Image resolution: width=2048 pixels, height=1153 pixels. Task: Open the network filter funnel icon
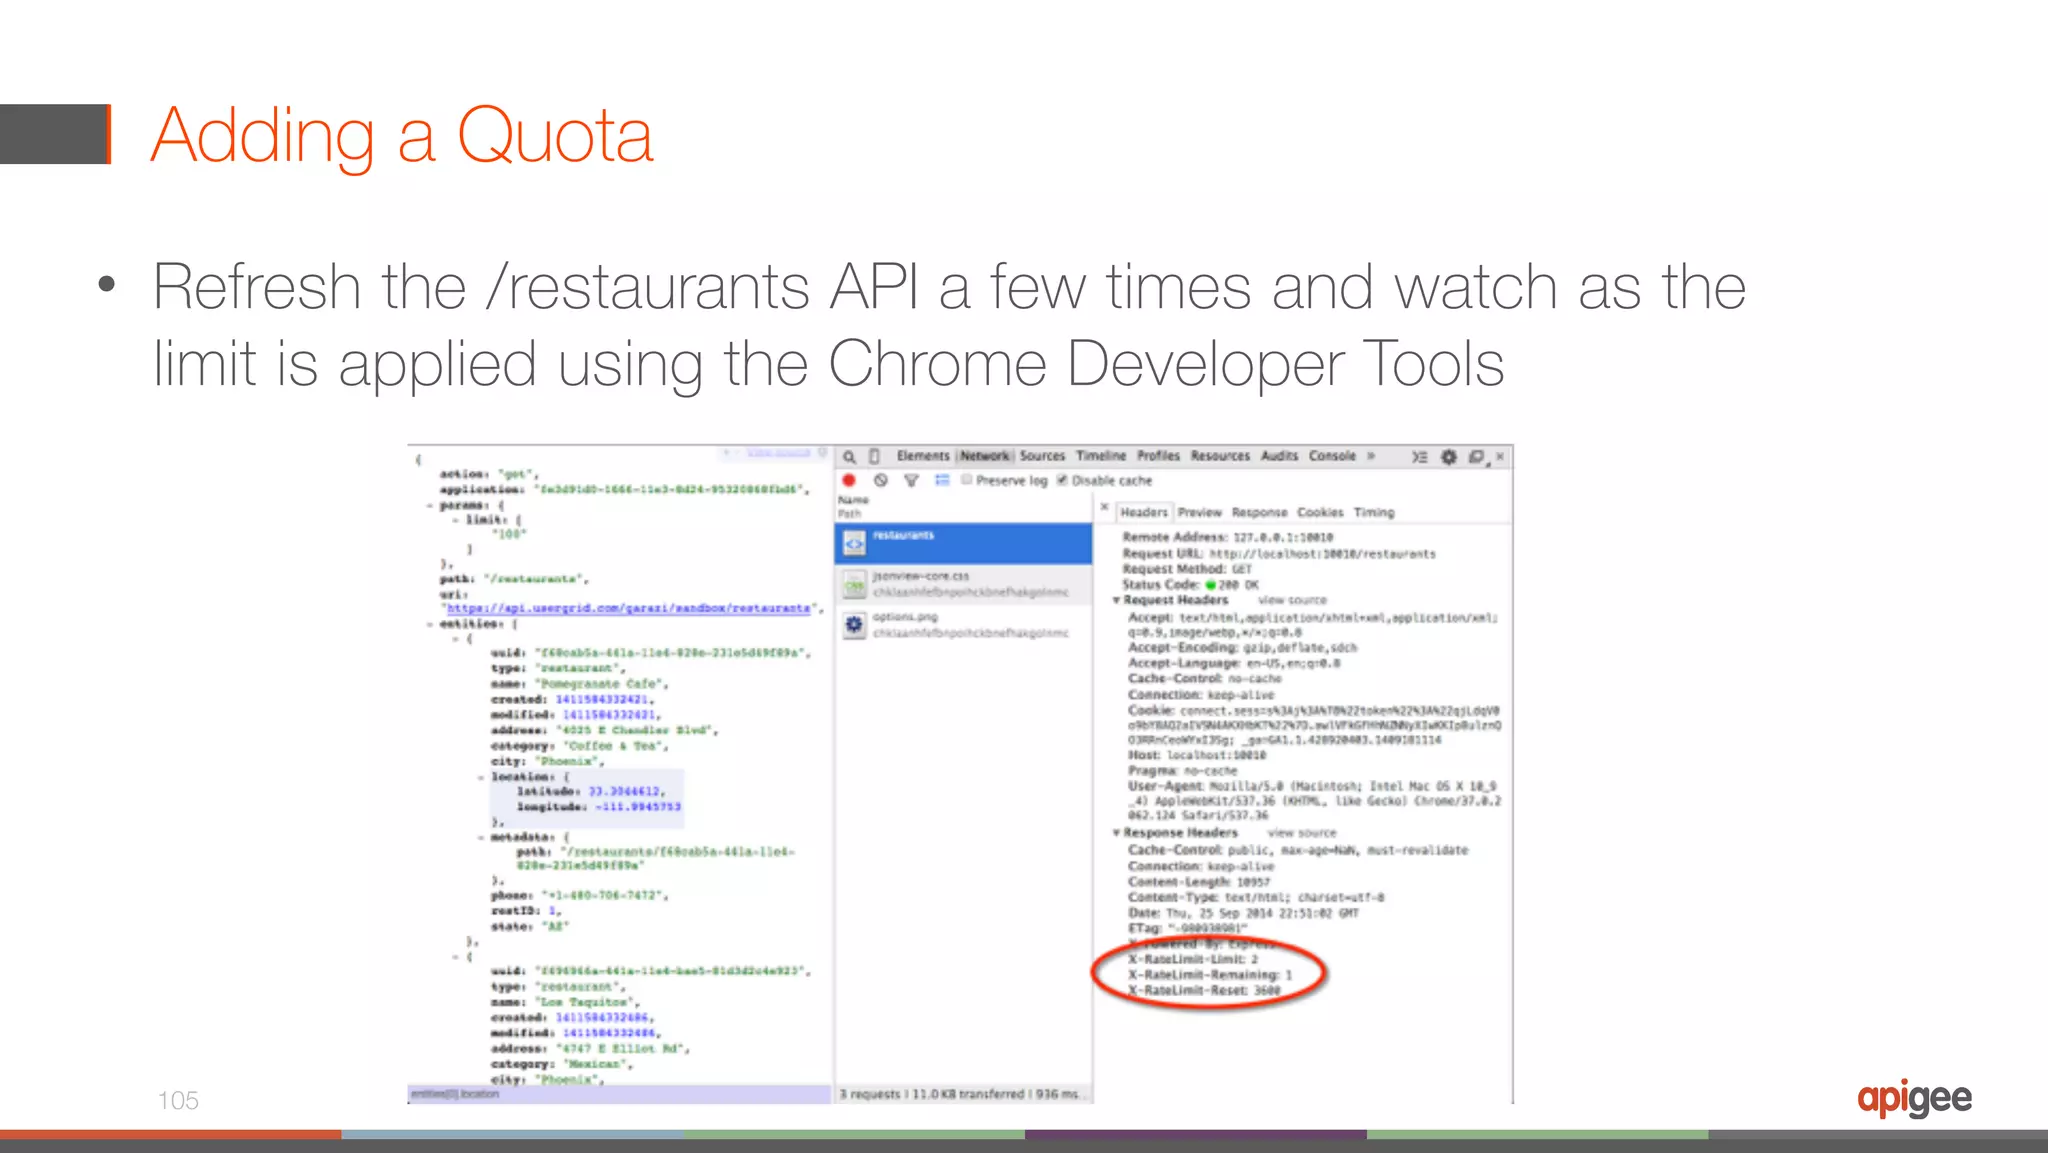point(911,481)
